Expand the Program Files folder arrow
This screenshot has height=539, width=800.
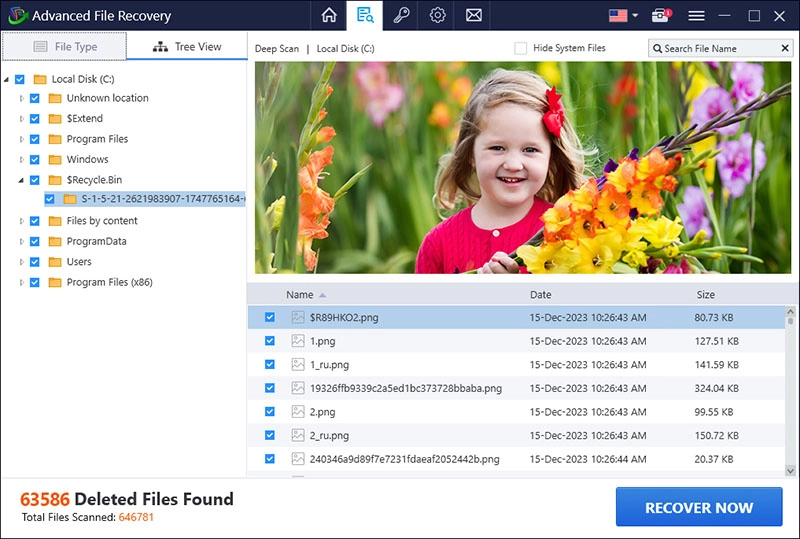[21, 139]
